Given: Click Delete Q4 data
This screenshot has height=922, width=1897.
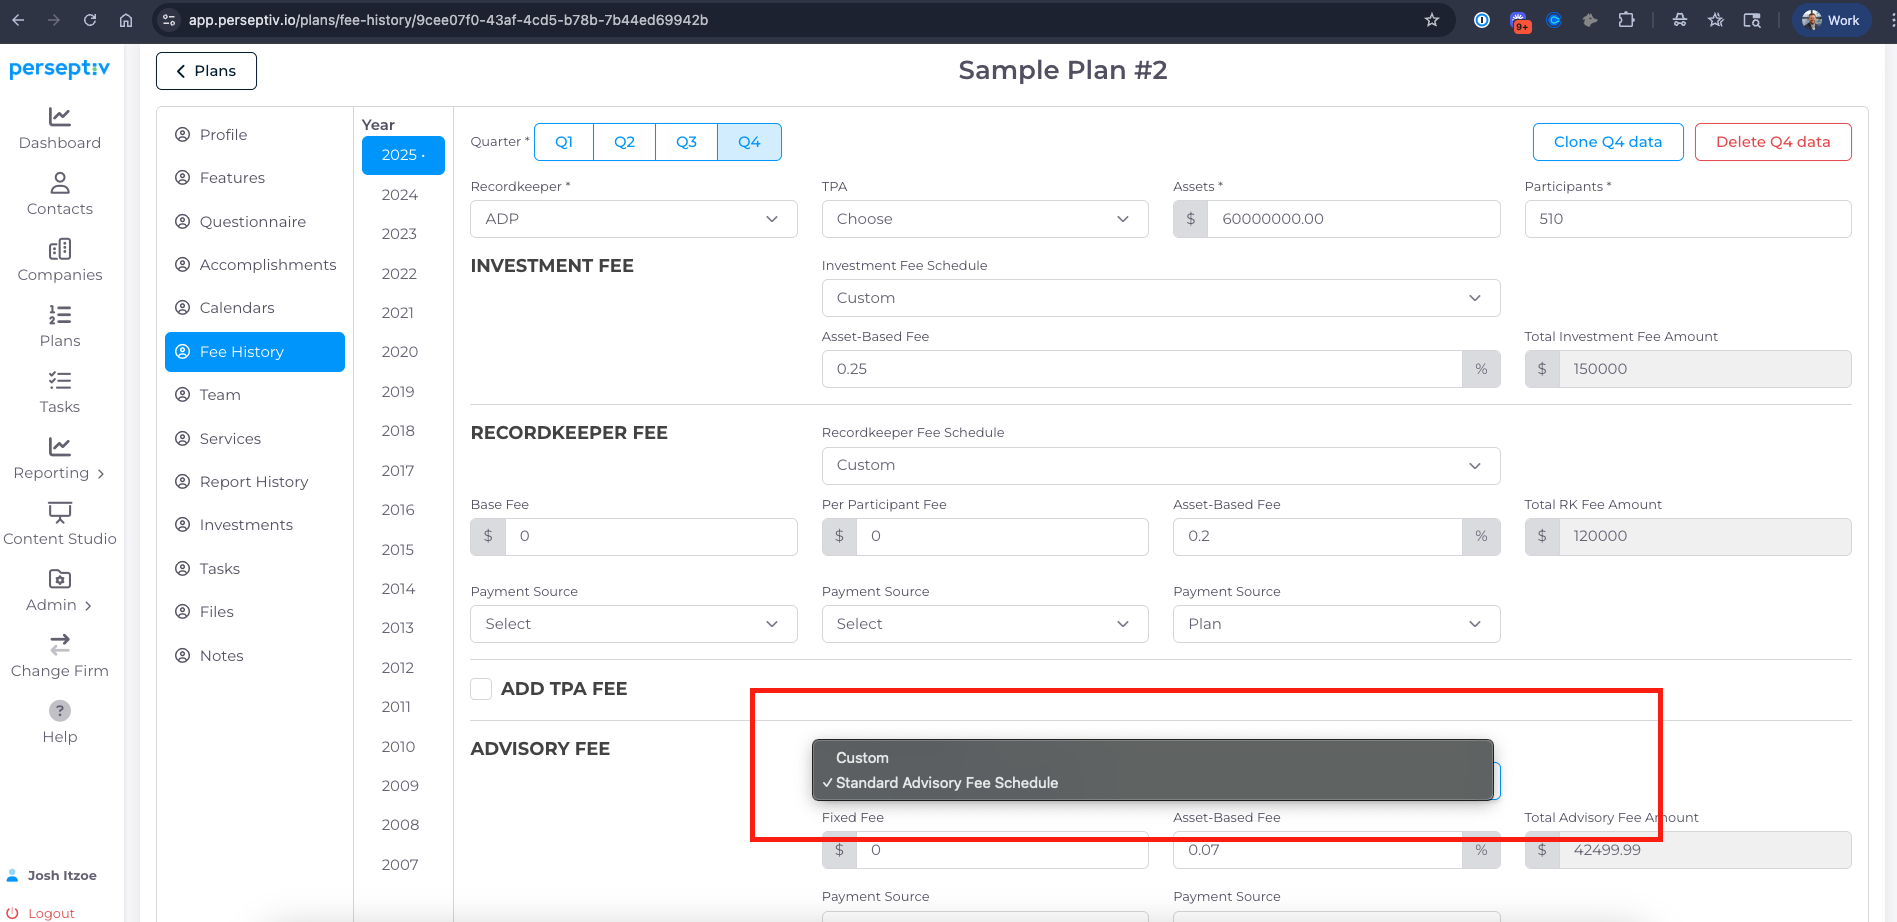Looking at the screenshot, I should point(1773,142).
